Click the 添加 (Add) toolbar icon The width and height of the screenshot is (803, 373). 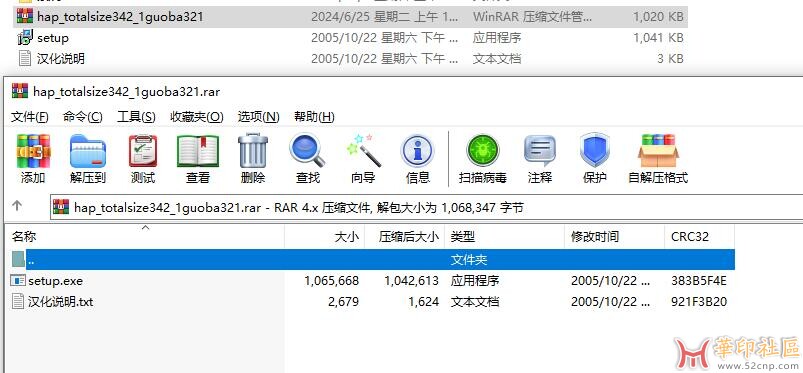click(33, 152)
